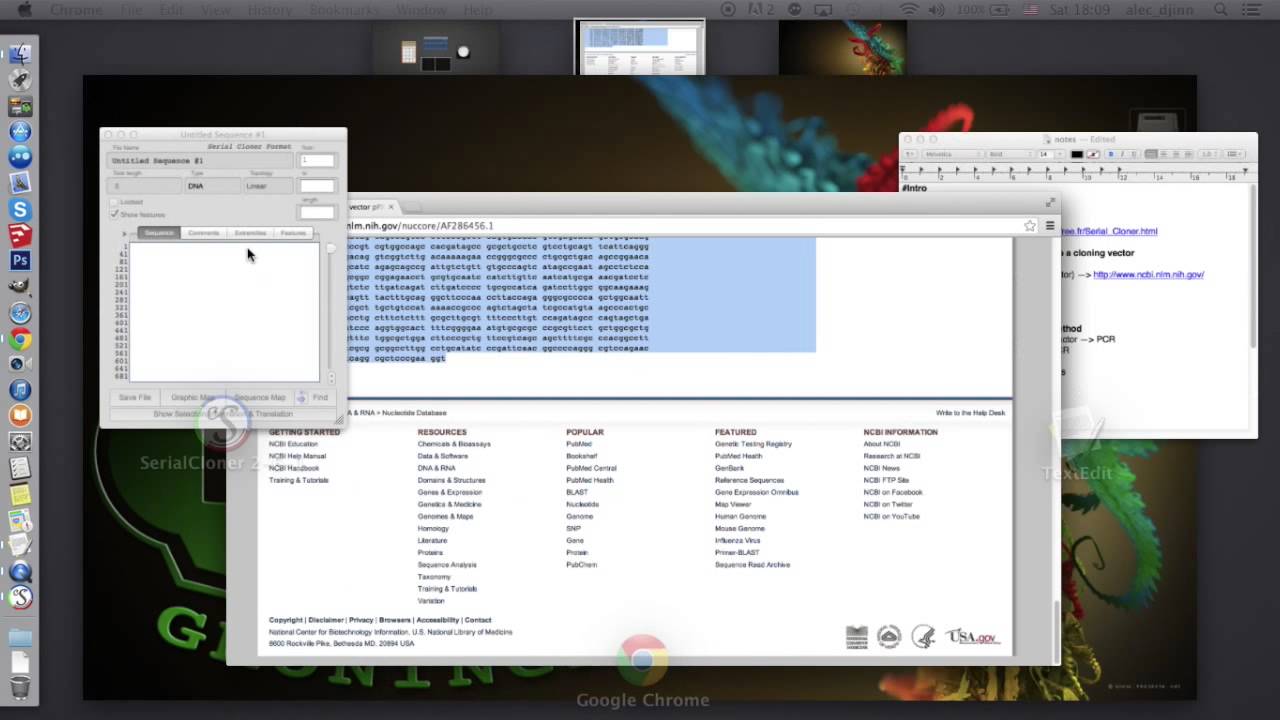Select Desktop 1 thumbnail in Mission Control
Viewport: 1280px width, 720px height.
coord(640,47)
